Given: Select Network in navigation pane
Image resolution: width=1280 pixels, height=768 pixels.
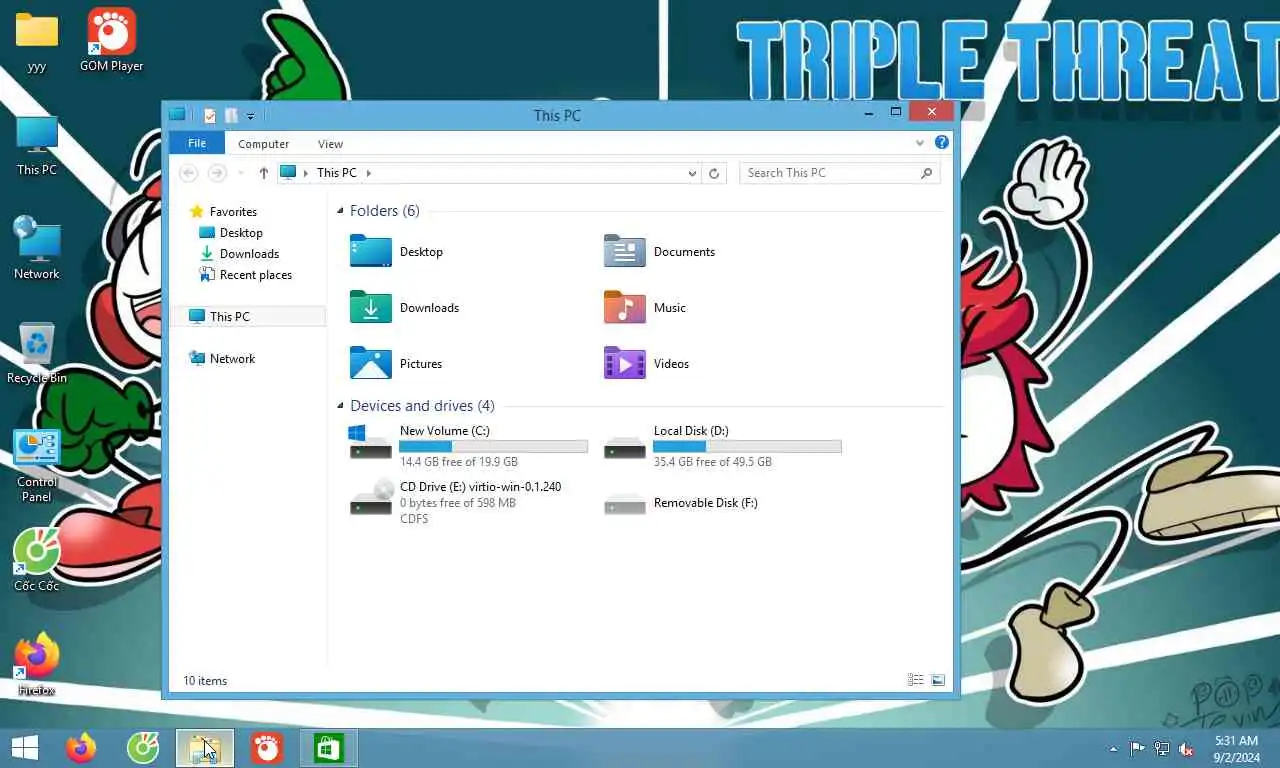Looking at the screenshot, I should 232,359.
